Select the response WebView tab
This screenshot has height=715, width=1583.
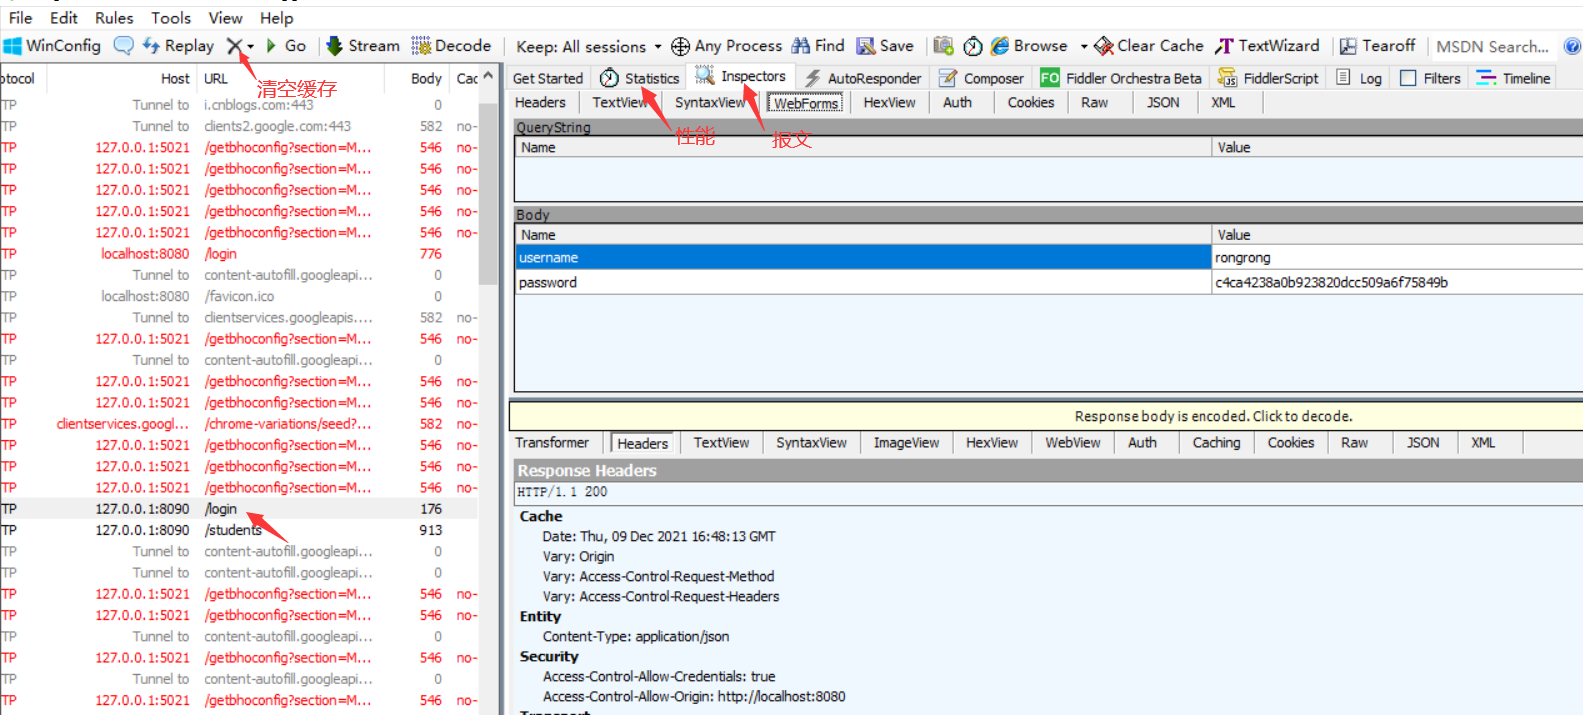1073,442
